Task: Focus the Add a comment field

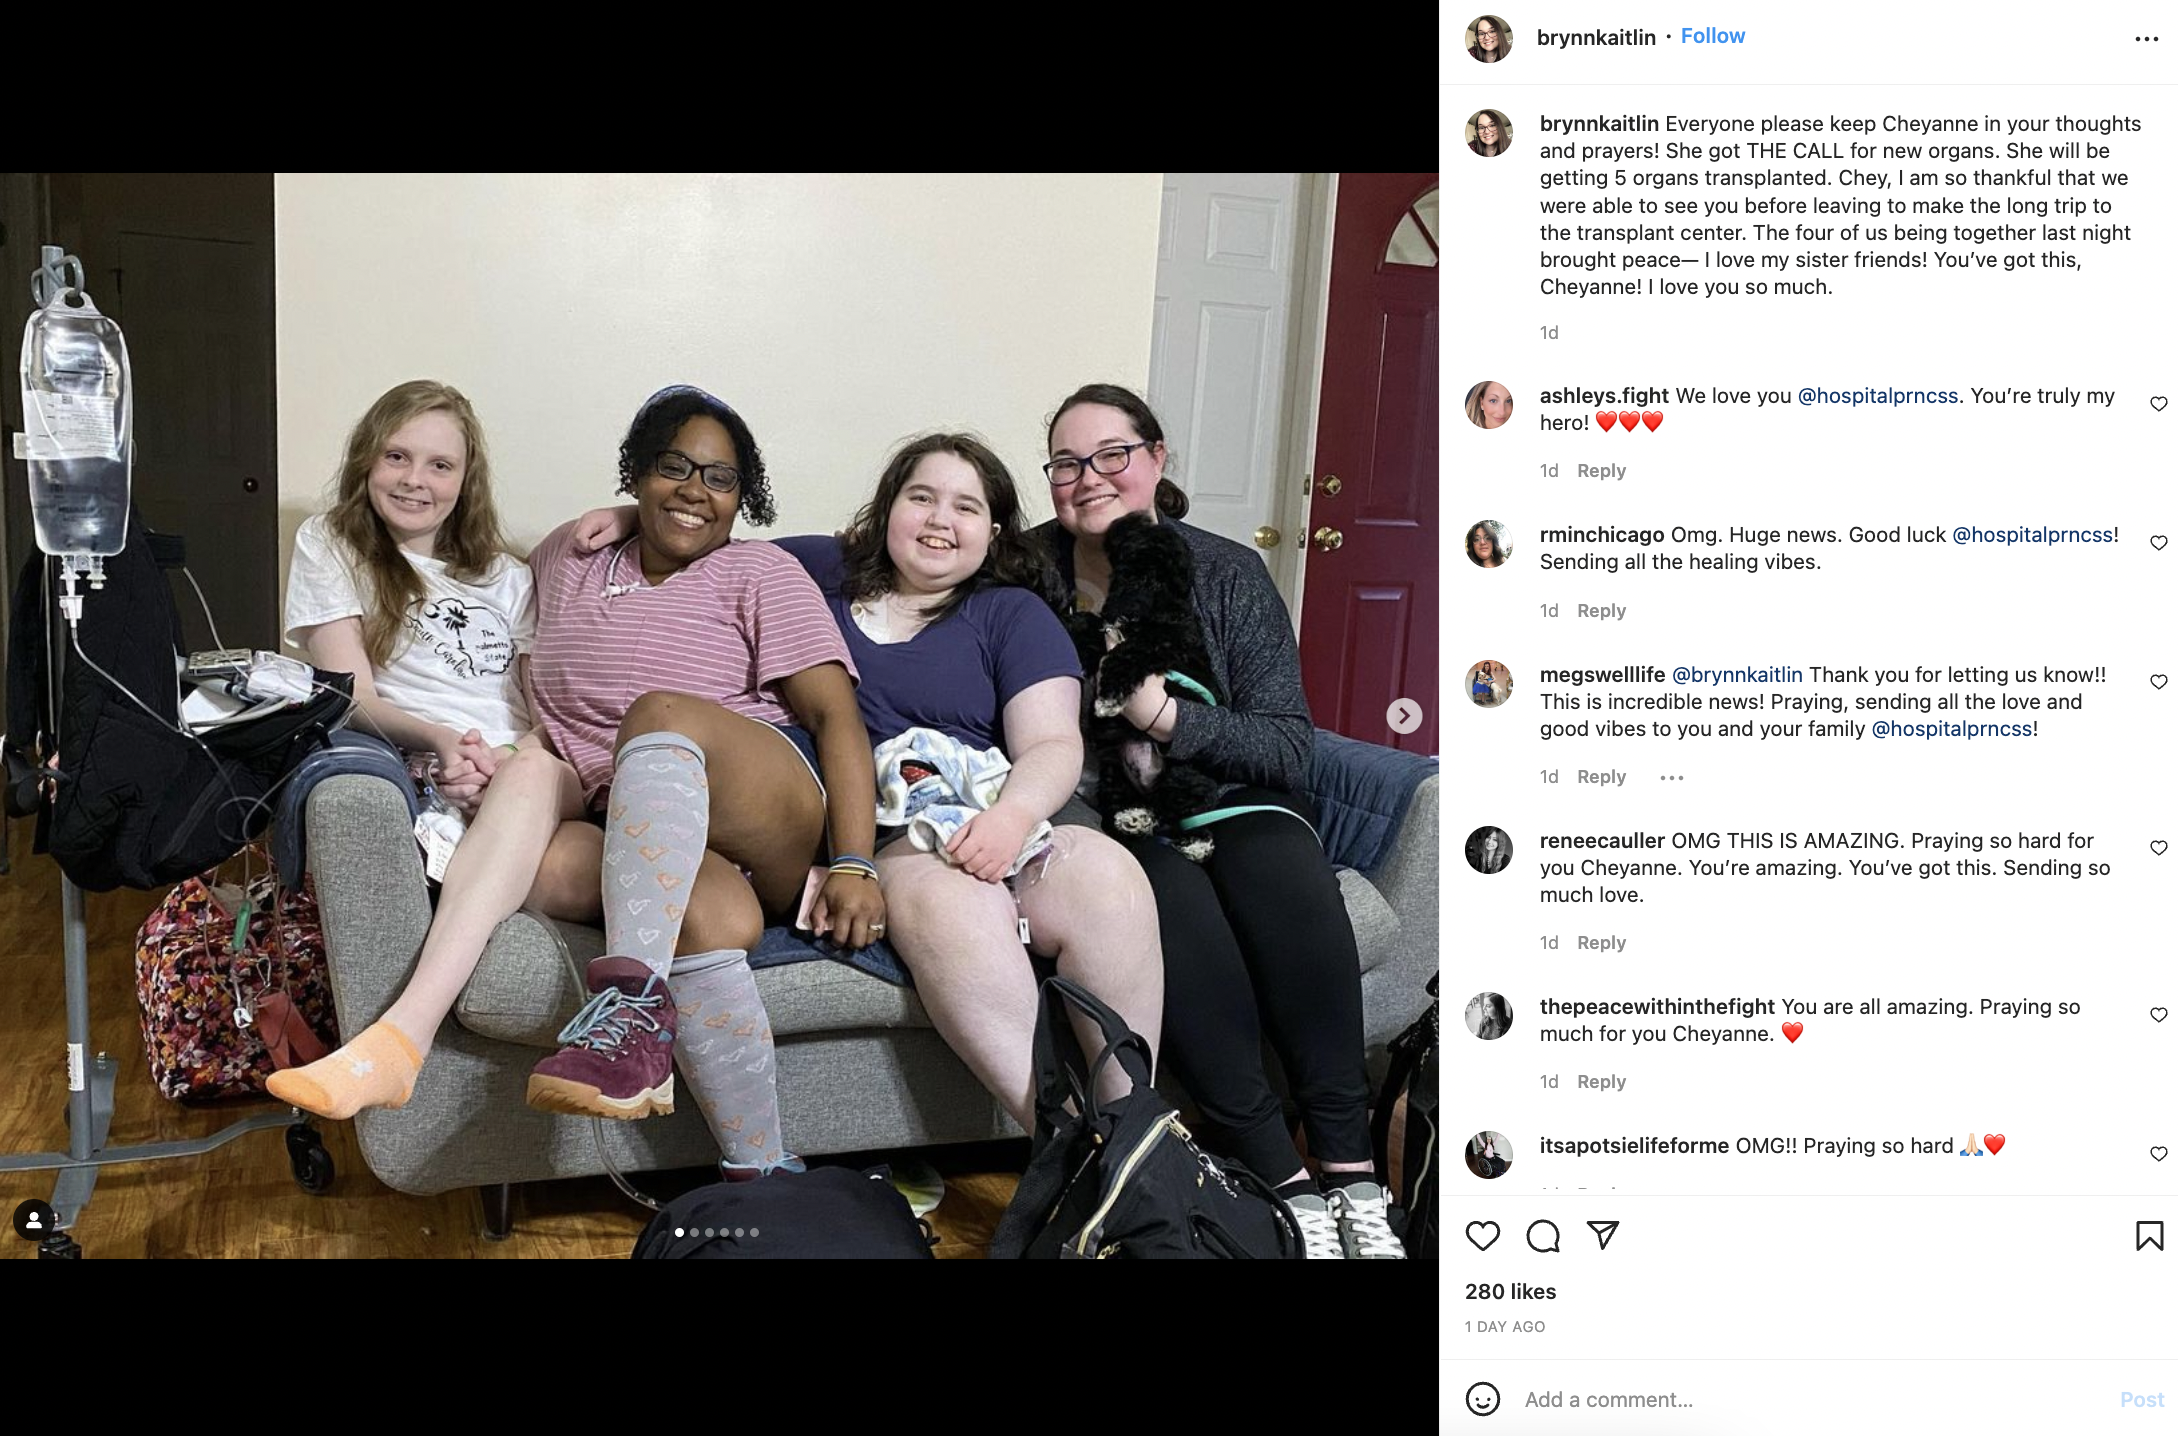Action: point(1814,1400)
